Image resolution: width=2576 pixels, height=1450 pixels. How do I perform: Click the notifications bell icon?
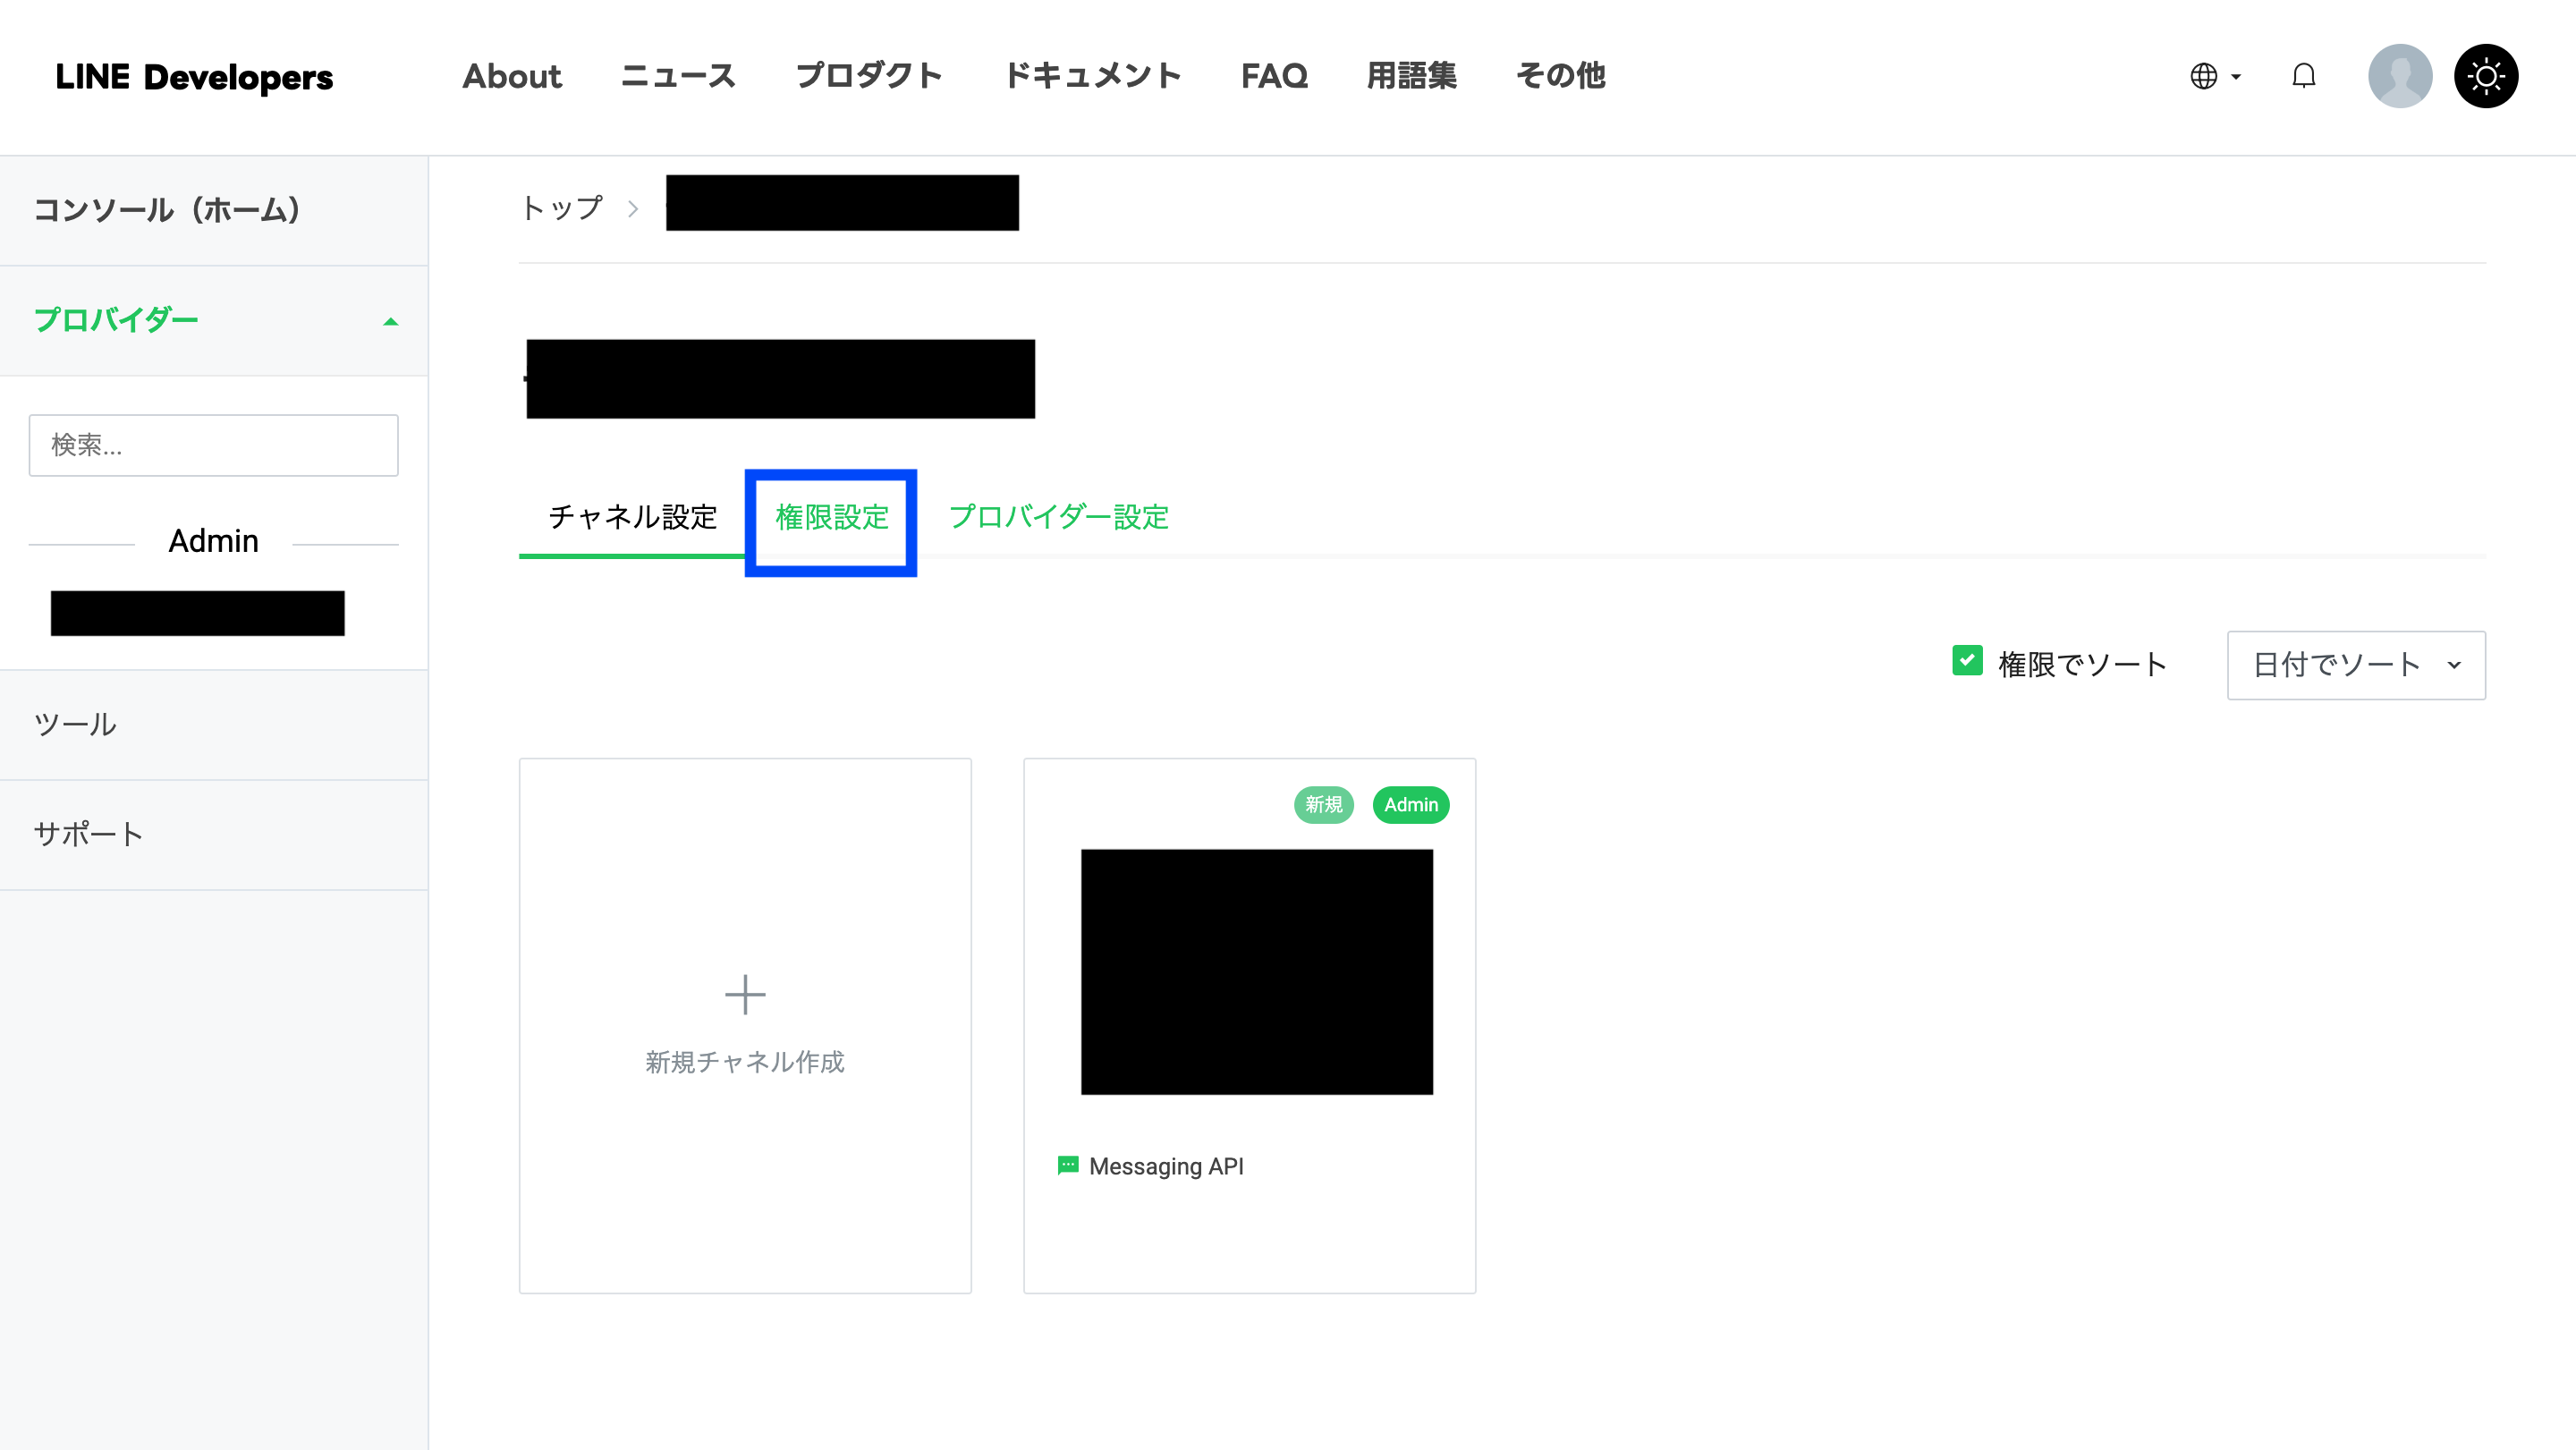(x=2303, y=76)
